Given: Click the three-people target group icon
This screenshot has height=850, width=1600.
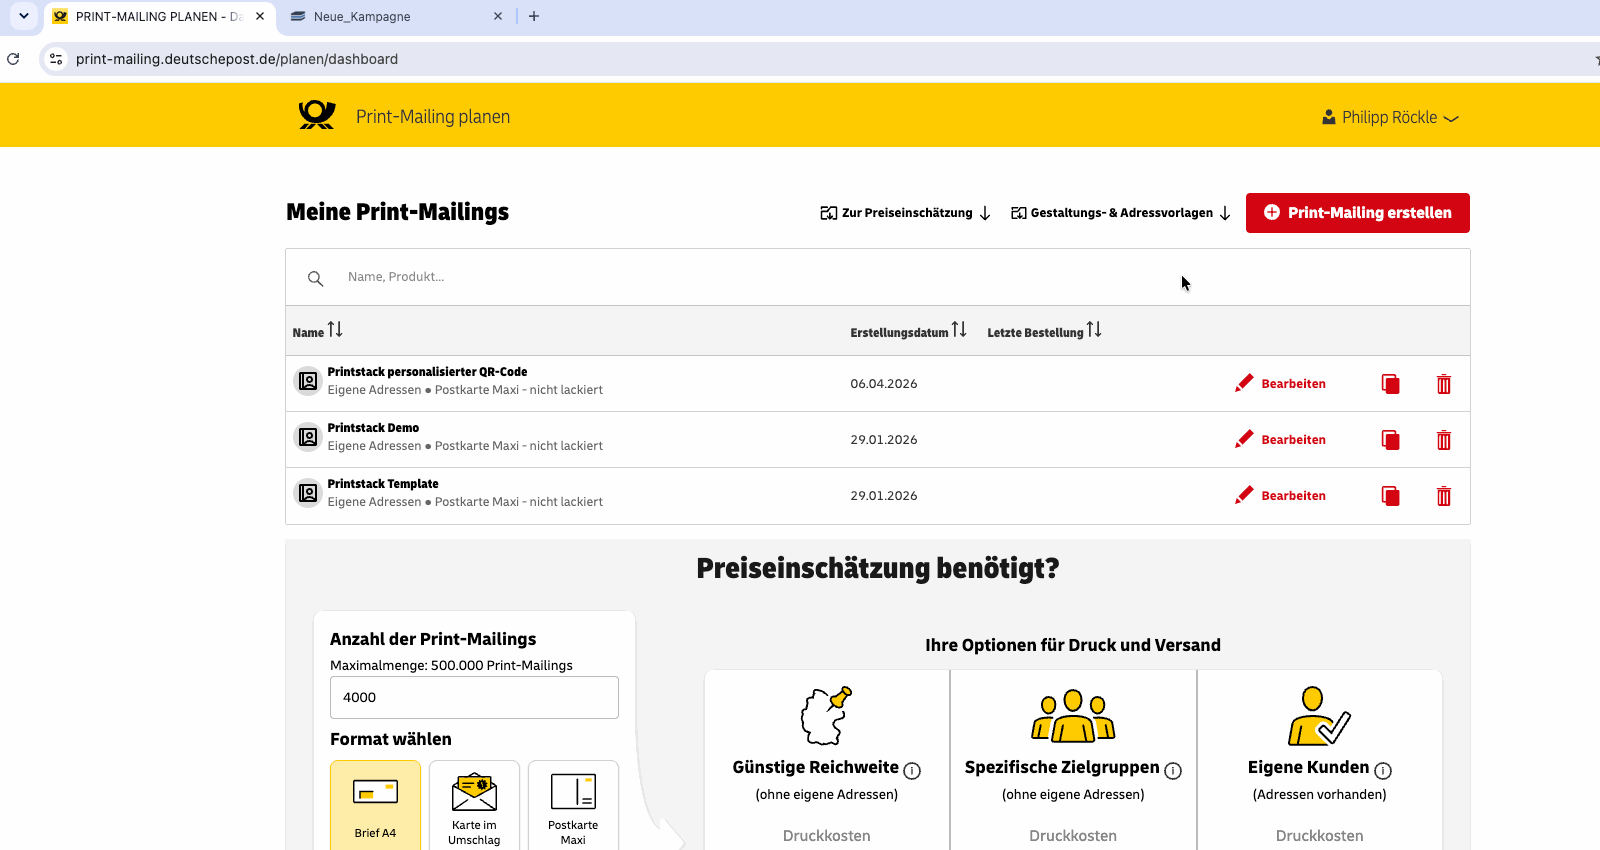Looking at the screenshot, I should (1073, 715).
